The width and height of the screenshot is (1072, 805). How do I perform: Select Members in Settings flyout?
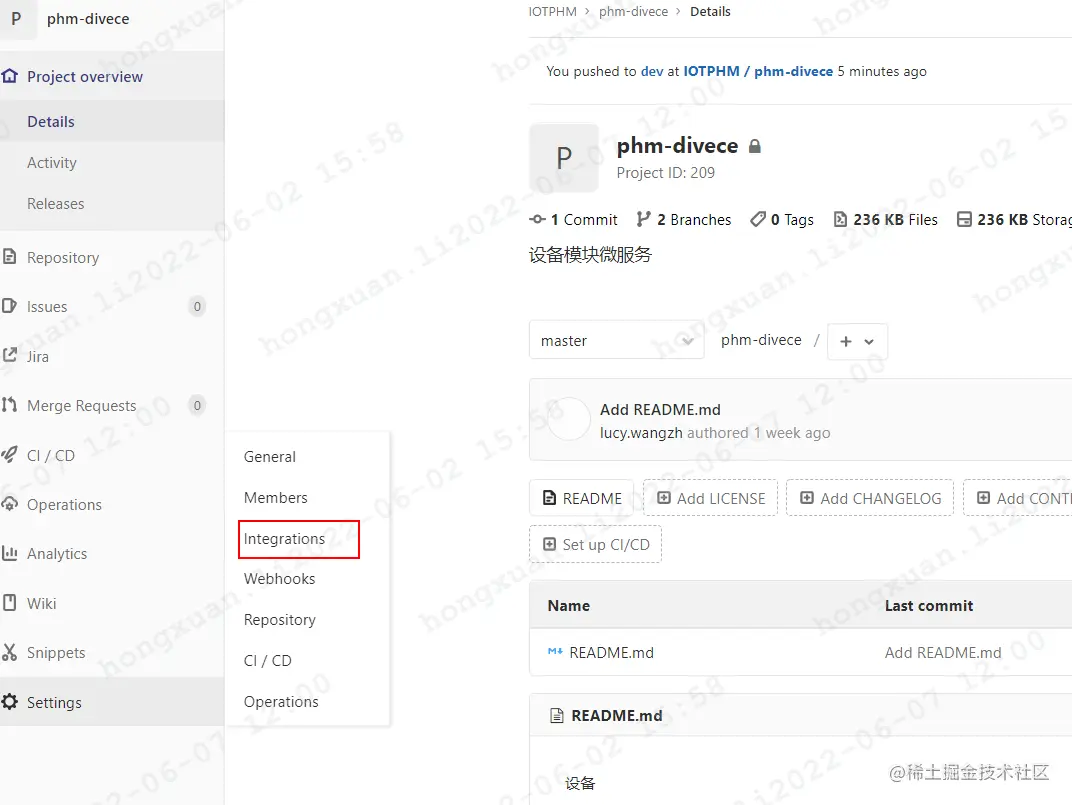click(276, 498)
